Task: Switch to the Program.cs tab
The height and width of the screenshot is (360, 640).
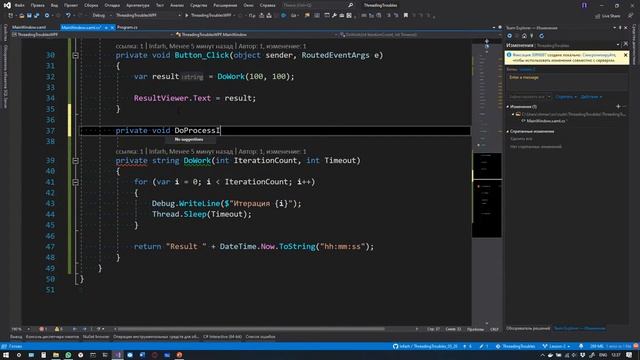Action: (127, 27)
